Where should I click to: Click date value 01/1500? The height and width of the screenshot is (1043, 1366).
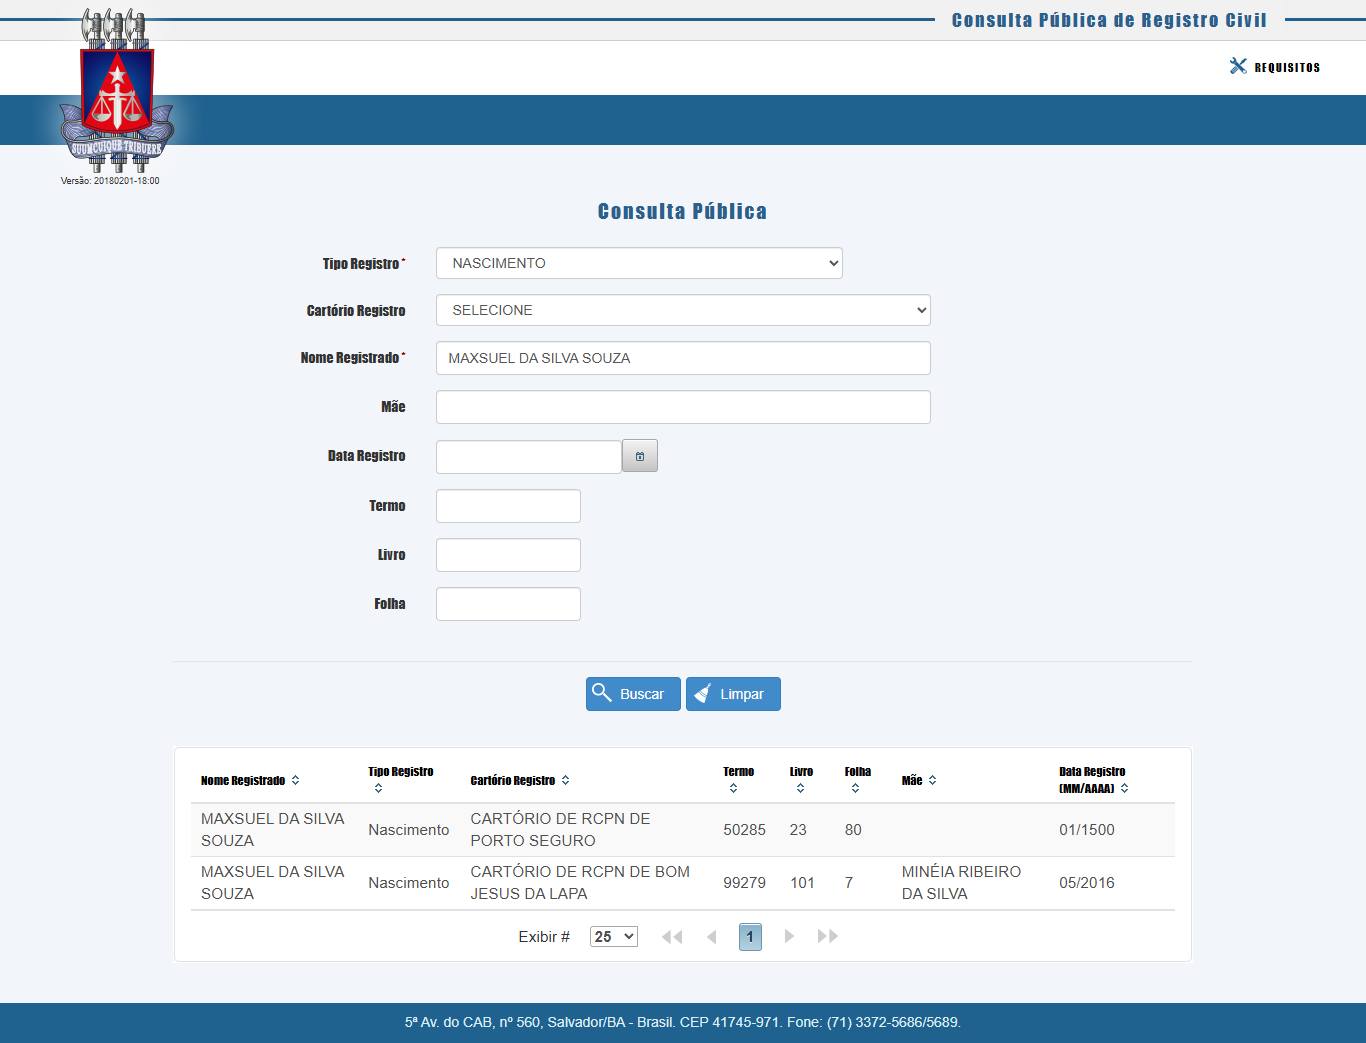[1086, 830]
